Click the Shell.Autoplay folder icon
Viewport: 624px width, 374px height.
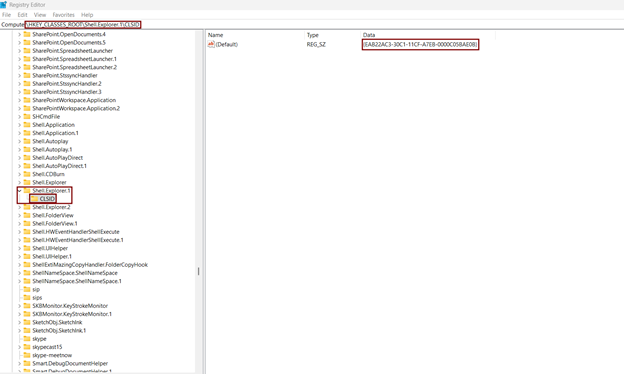(x=27, y=141)
